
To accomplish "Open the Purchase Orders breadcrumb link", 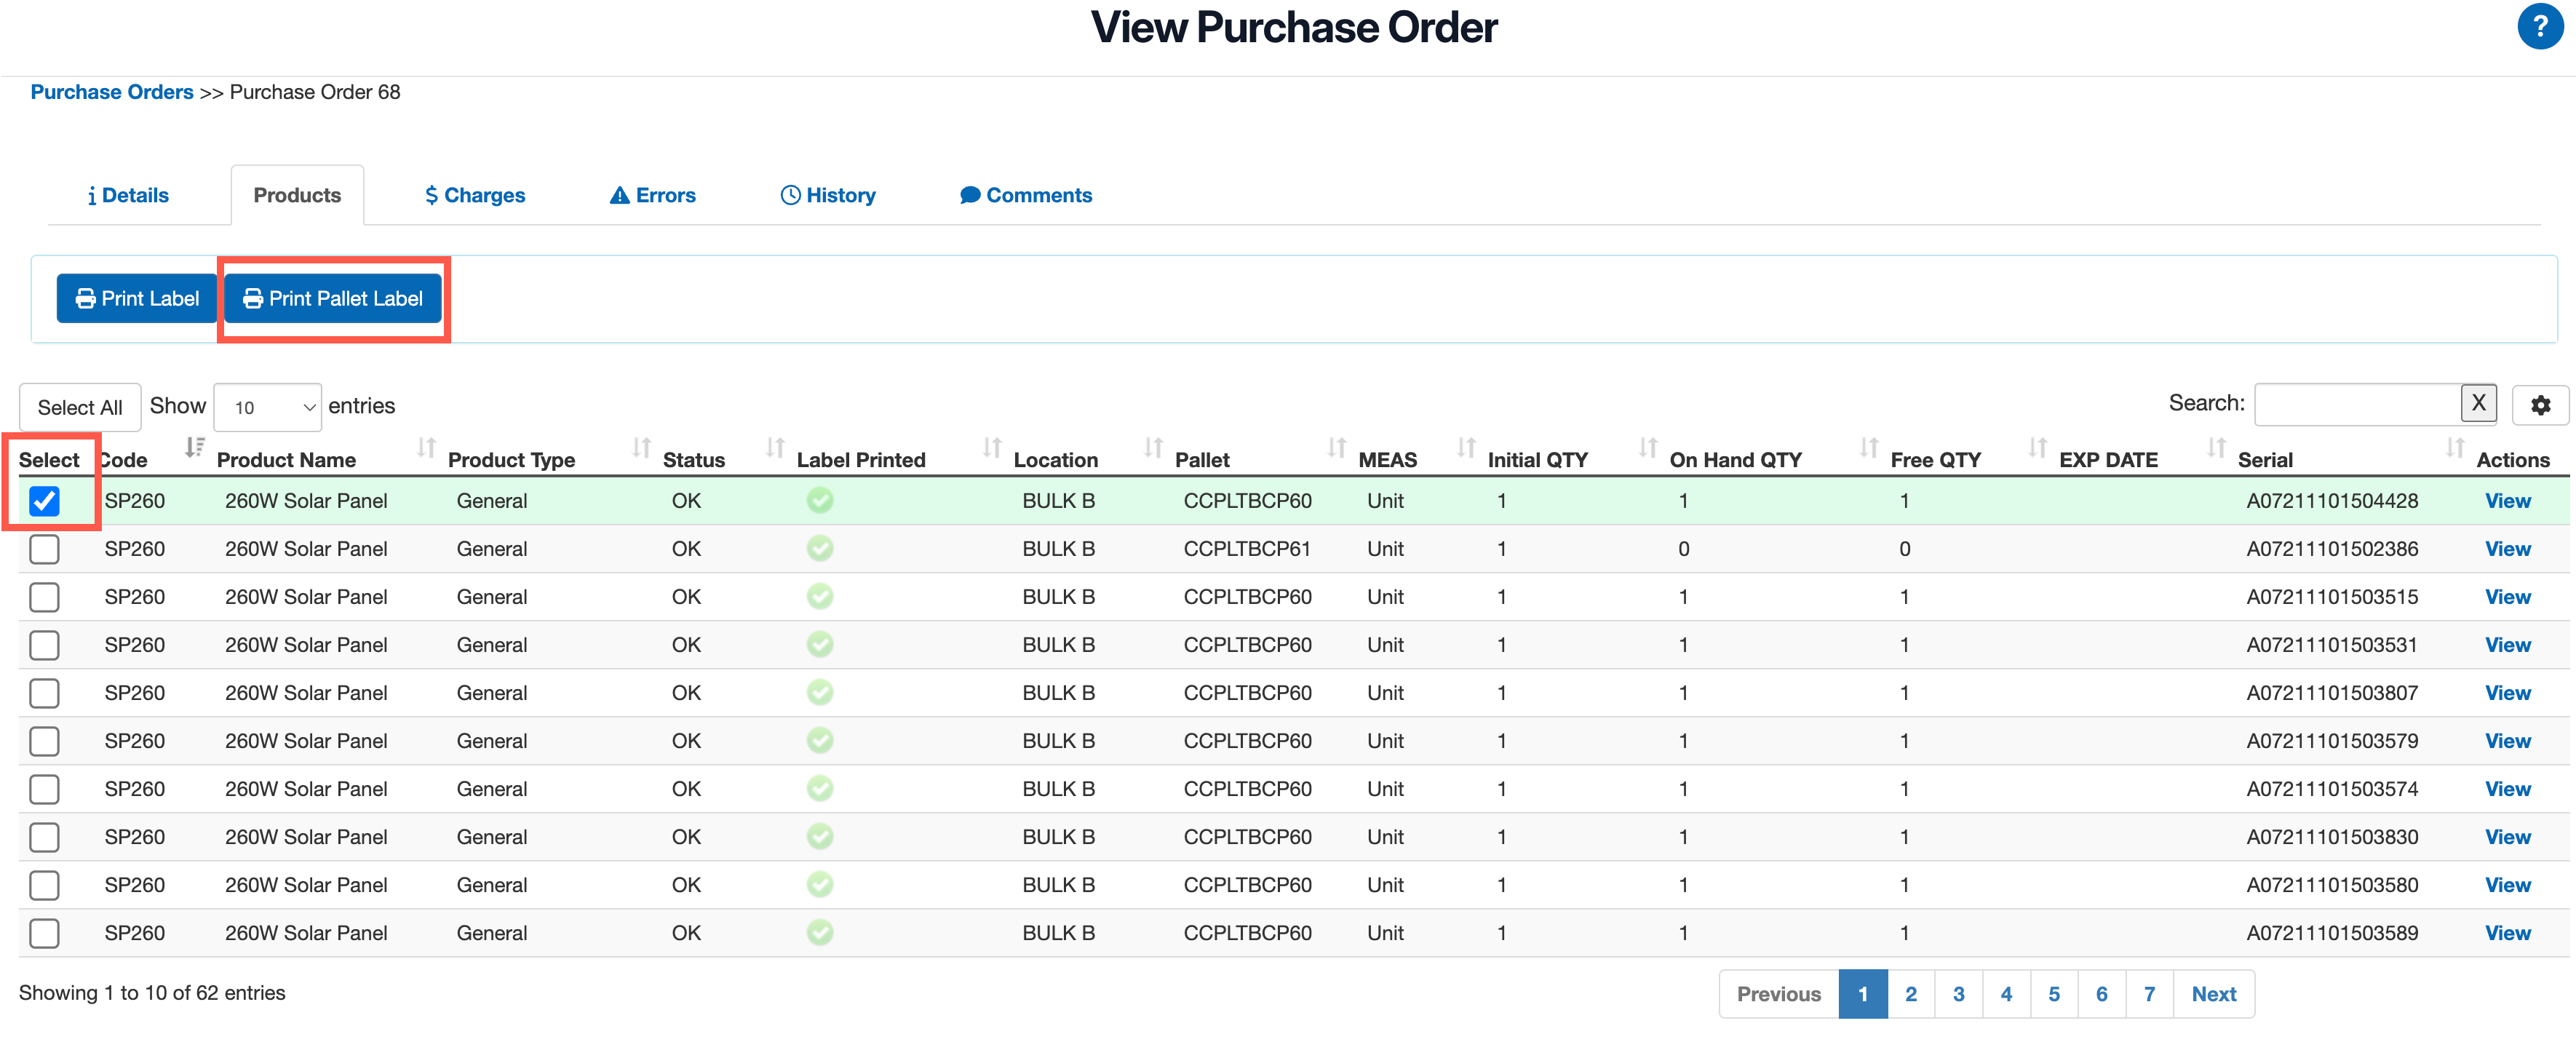I will tap(112, 92).
